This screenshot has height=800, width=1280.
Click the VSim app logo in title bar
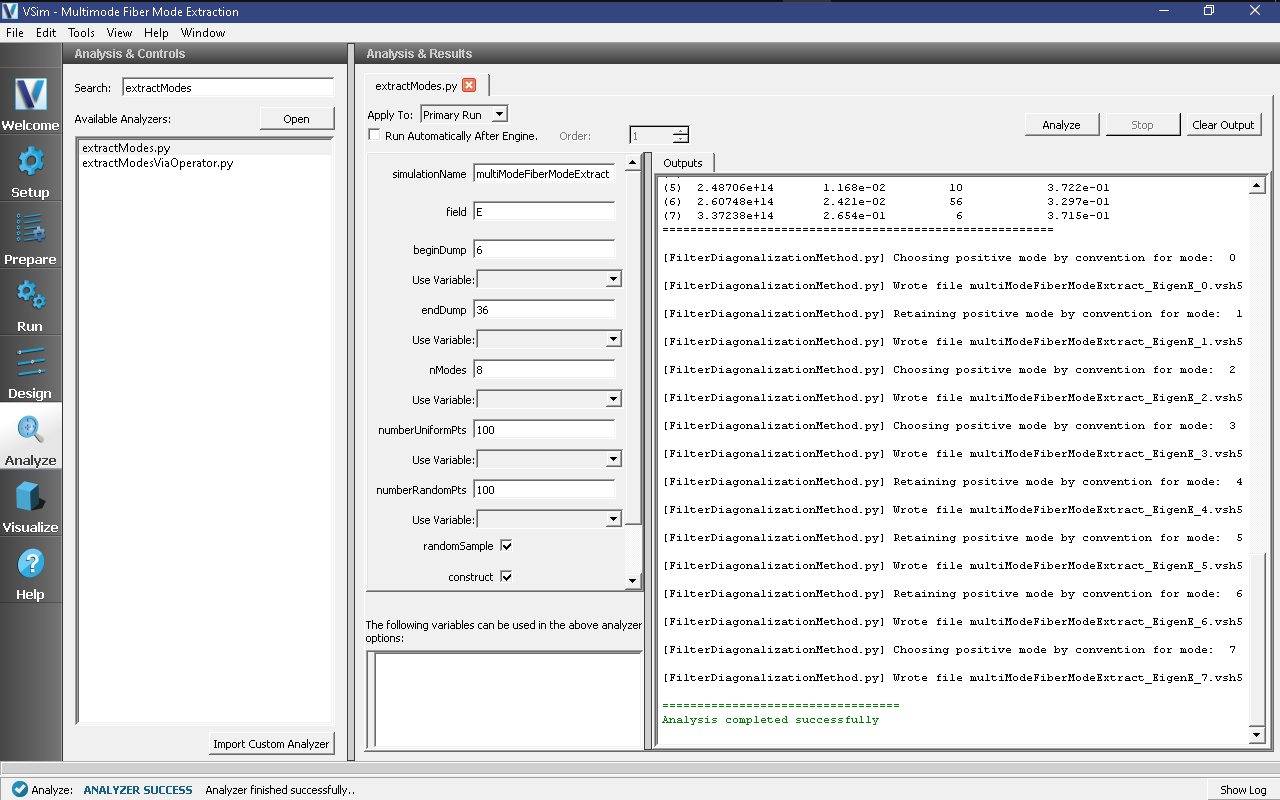12,11
